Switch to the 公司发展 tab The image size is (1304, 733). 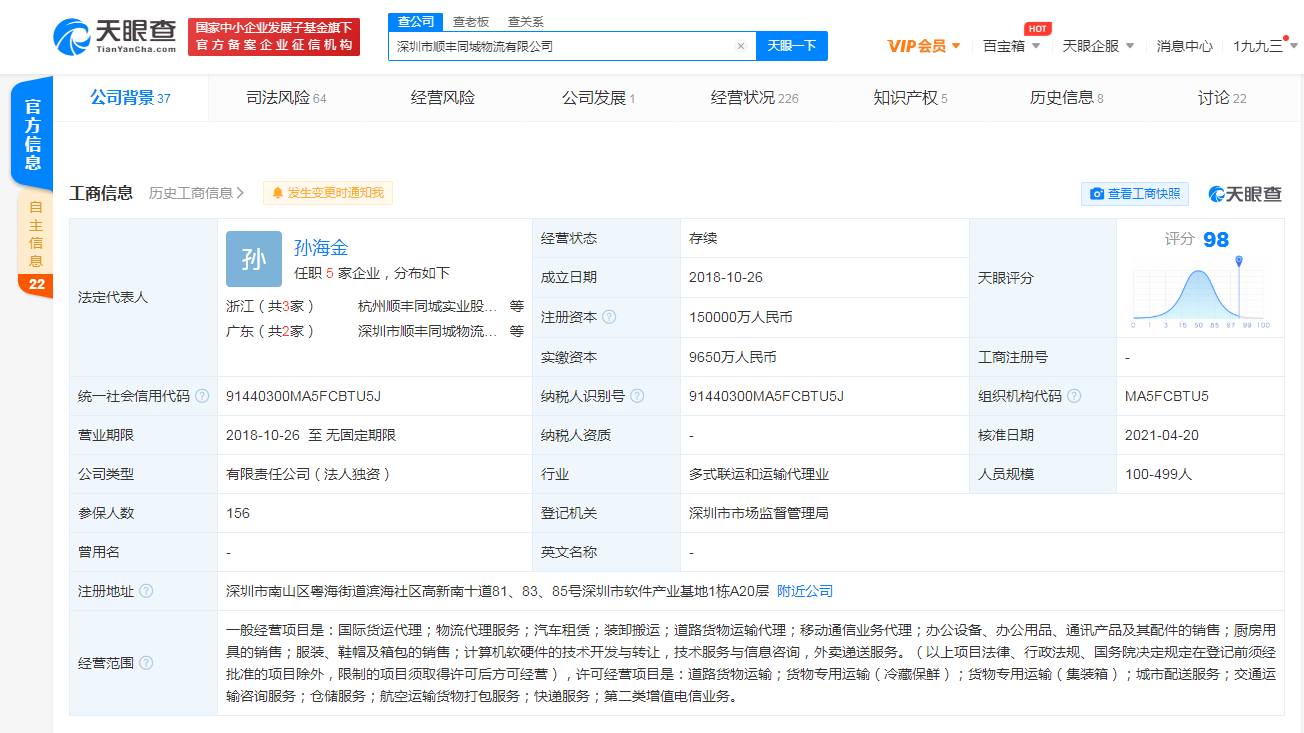click(598, 98)
